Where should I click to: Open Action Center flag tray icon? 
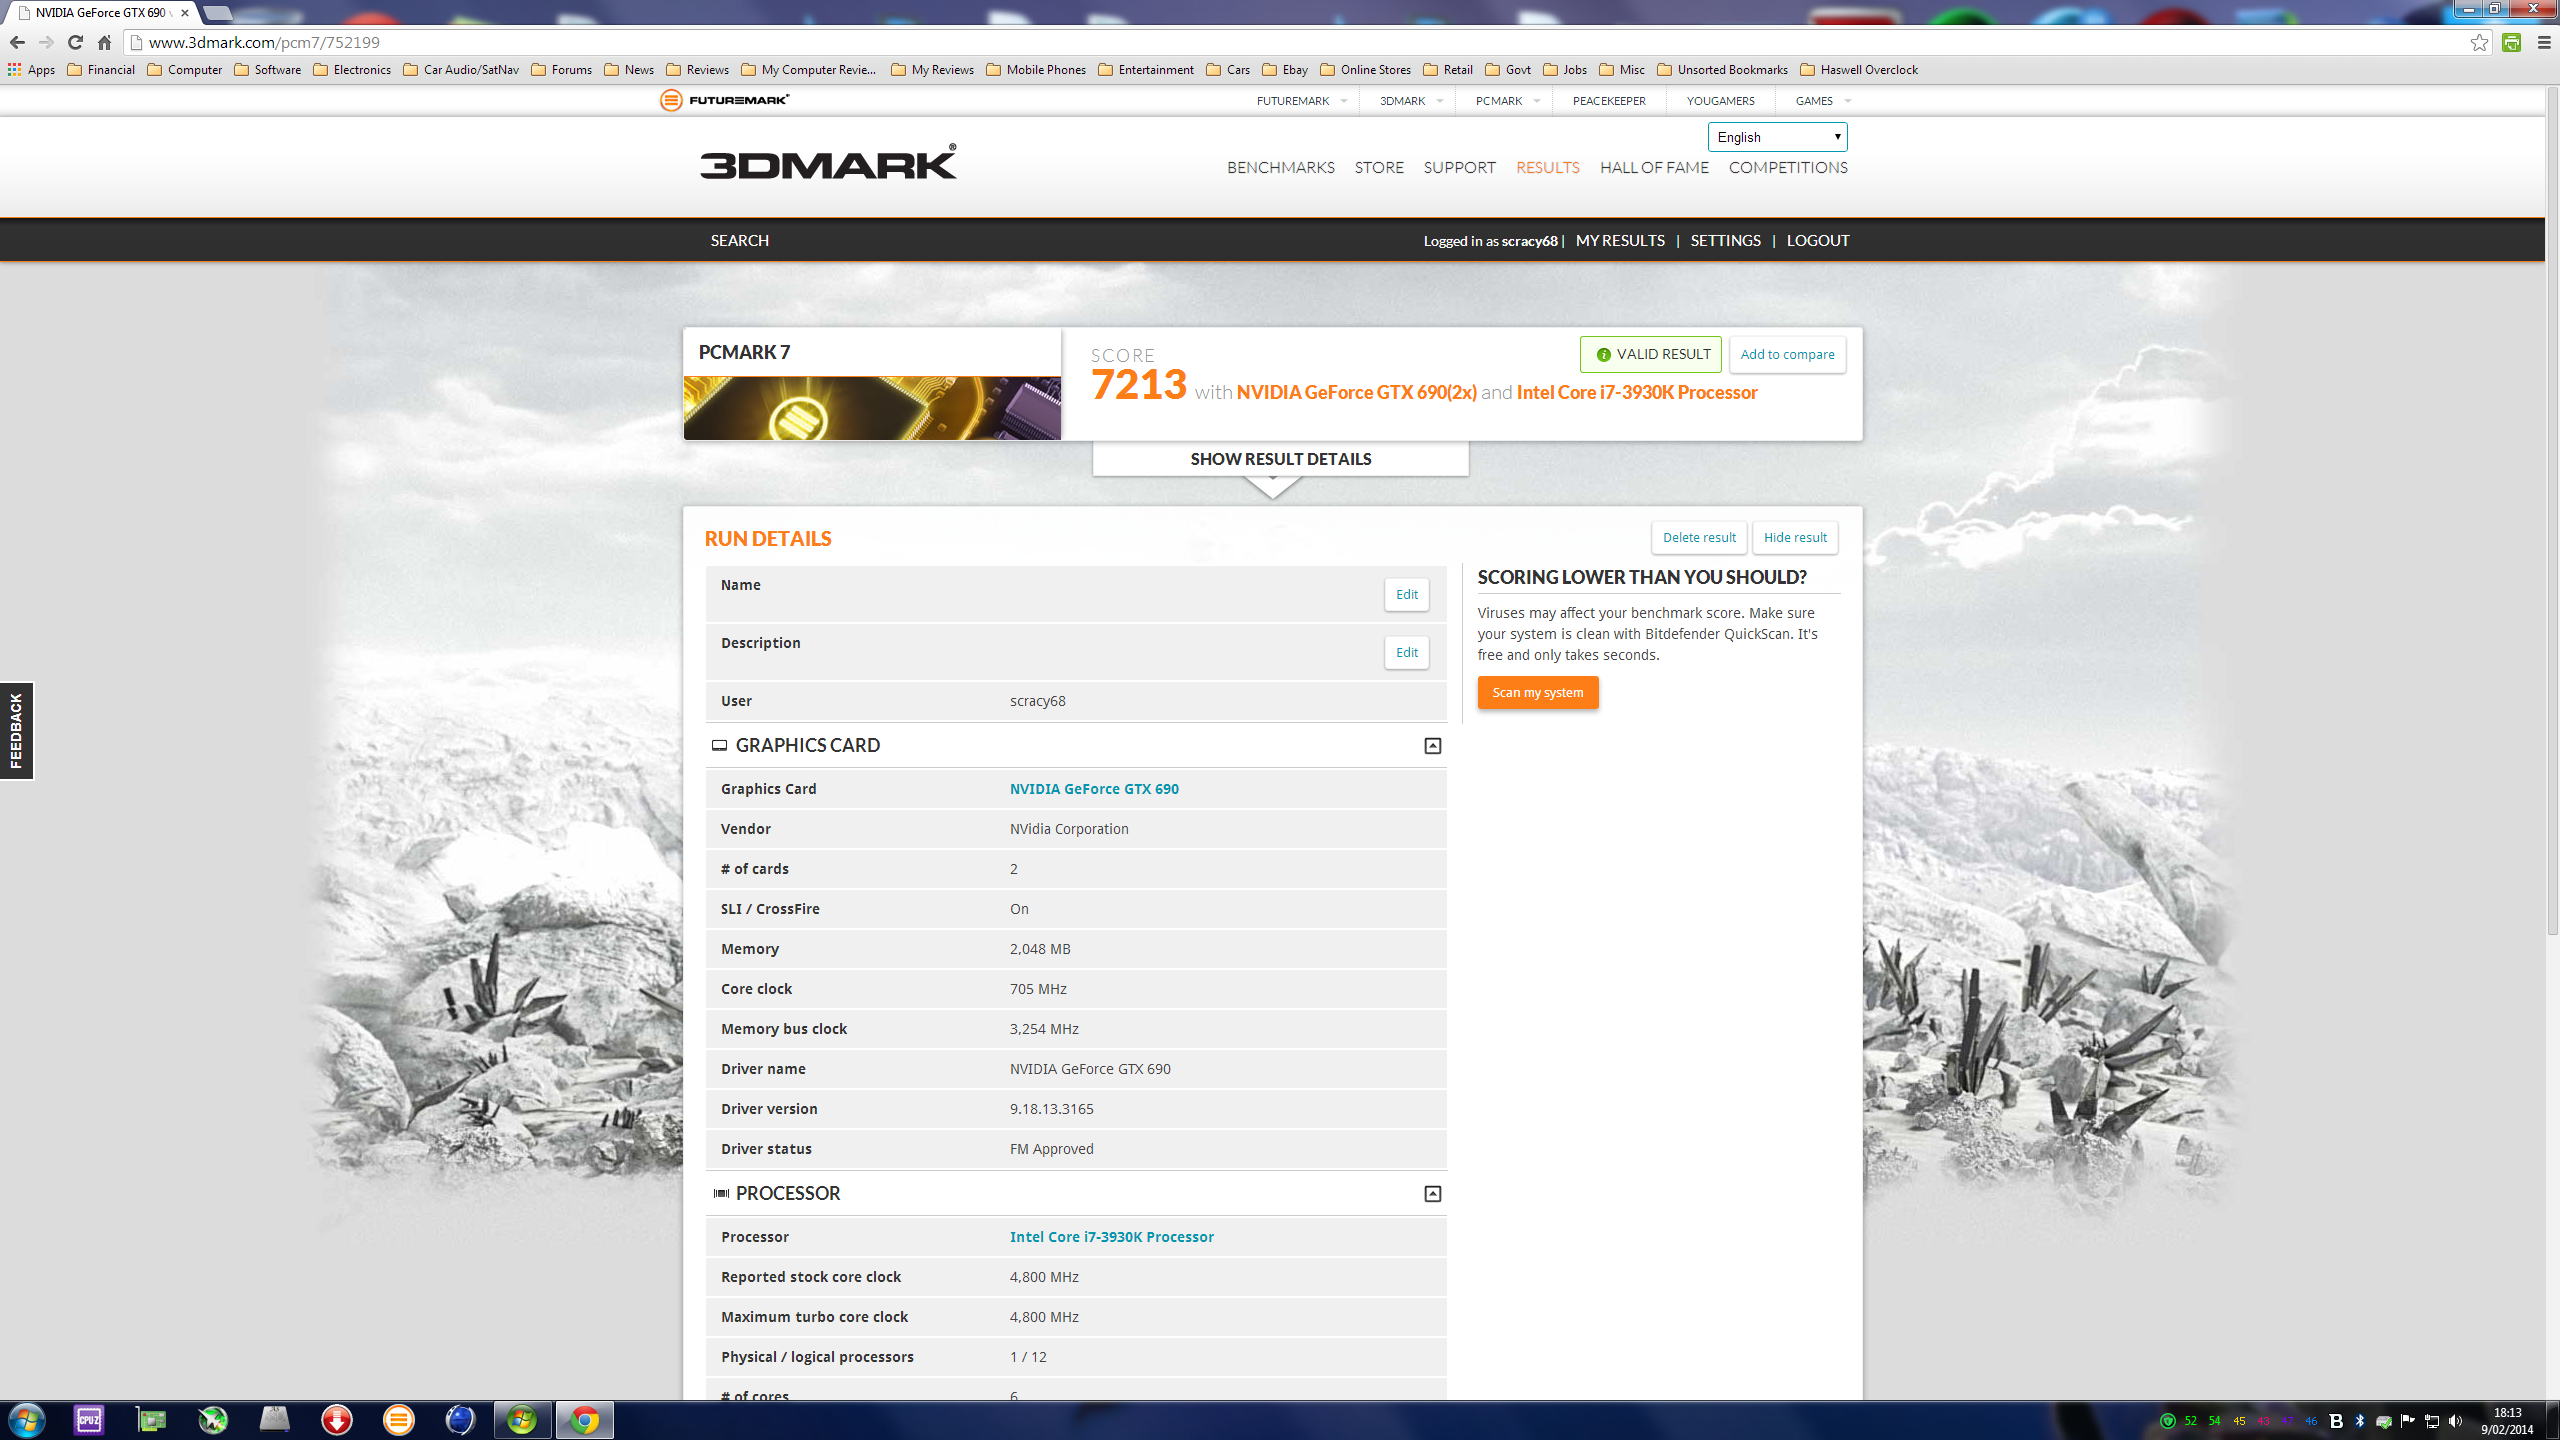(2408, 1421)
